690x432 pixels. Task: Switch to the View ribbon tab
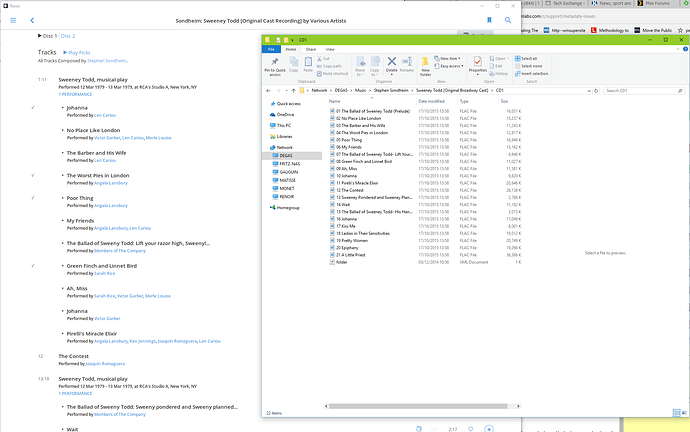330,49
